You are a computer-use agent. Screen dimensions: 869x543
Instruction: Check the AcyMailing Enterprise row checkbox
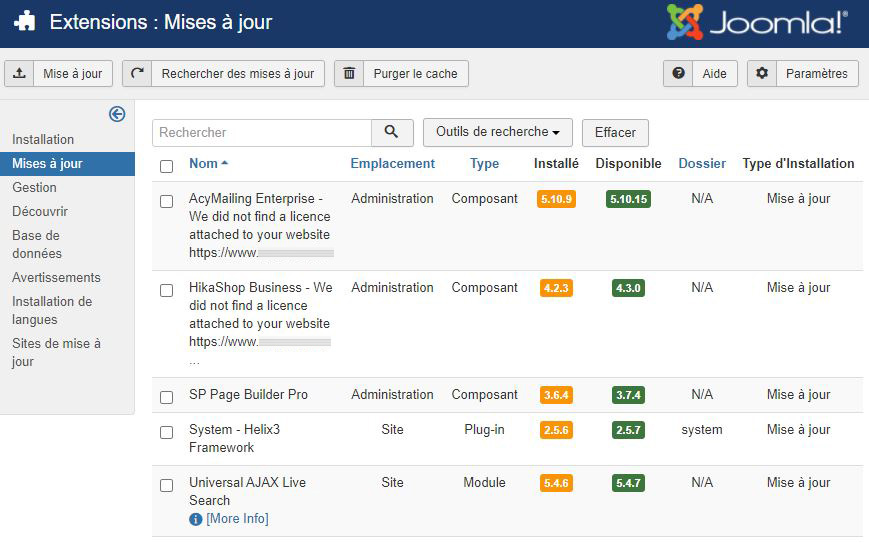(x=167, y=201)
